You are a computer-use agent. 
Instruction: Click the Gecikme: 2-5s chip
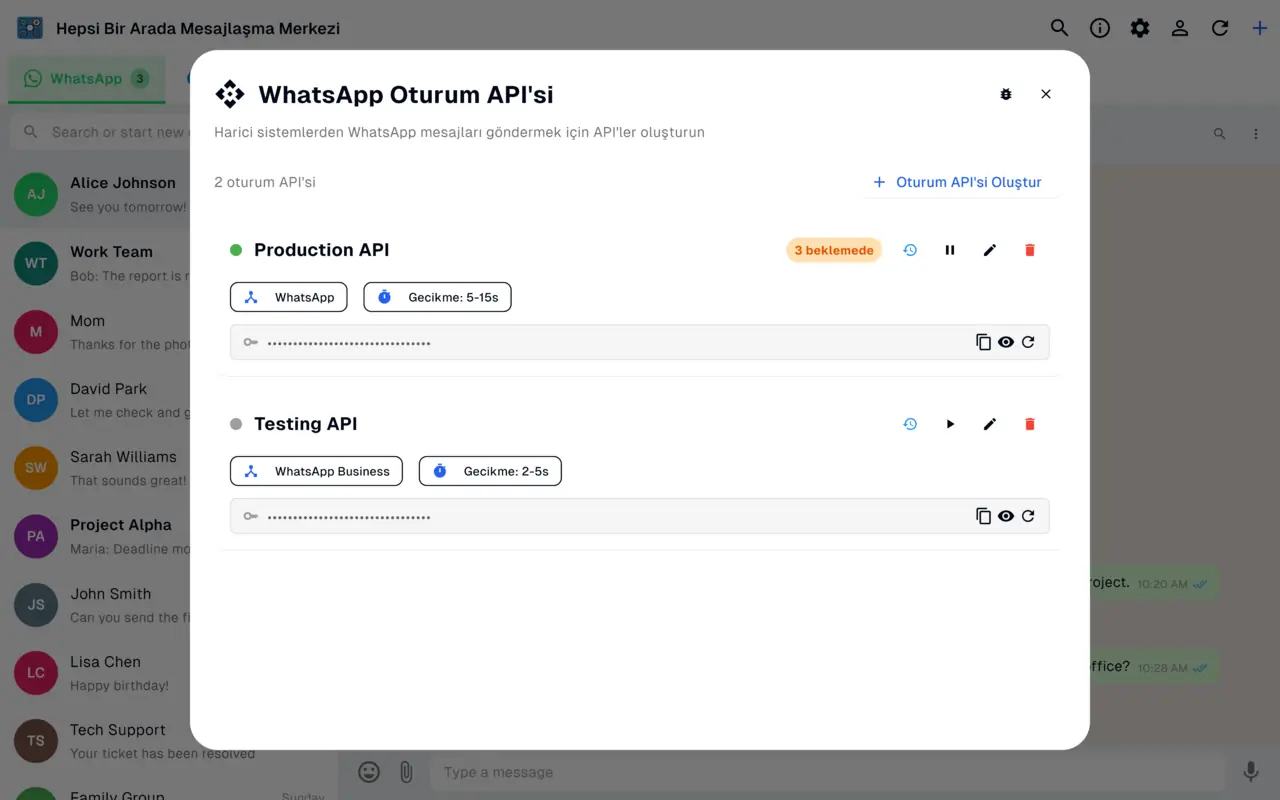coord(490,471)
